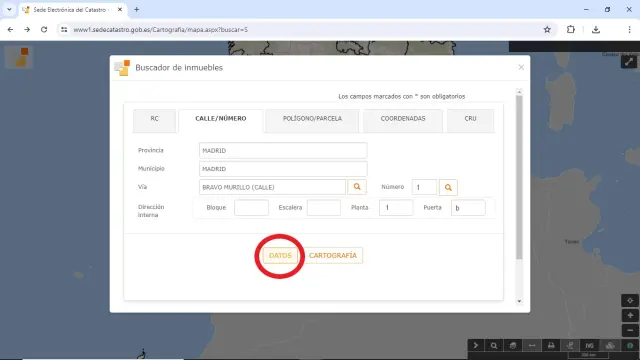Select the measure distance tool in the toolbar
This screenshot has height=360, width=640.
532,345
